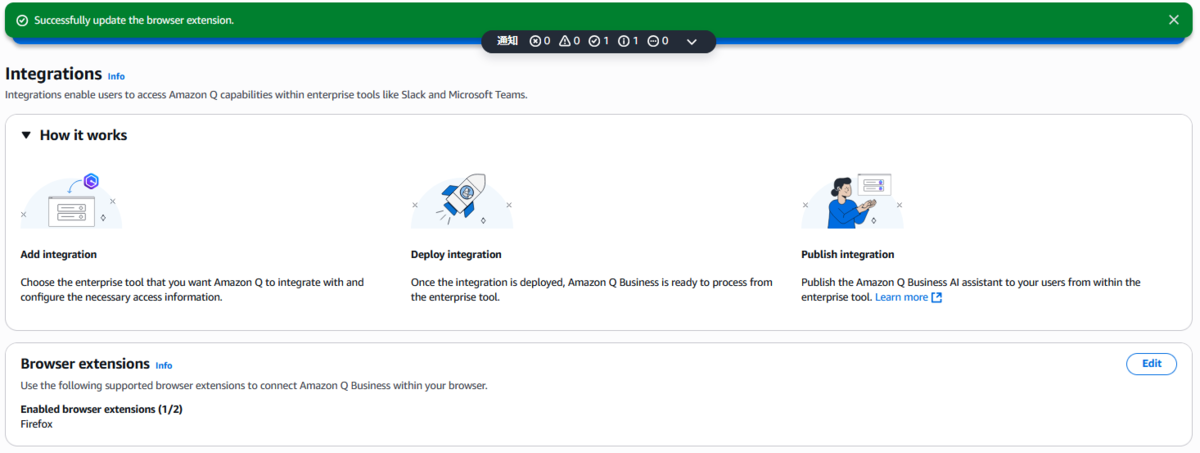The height and width of the screenshot is (453, 1200).
Task: Click the external link icon after Learn more
Action: (937, 297)
